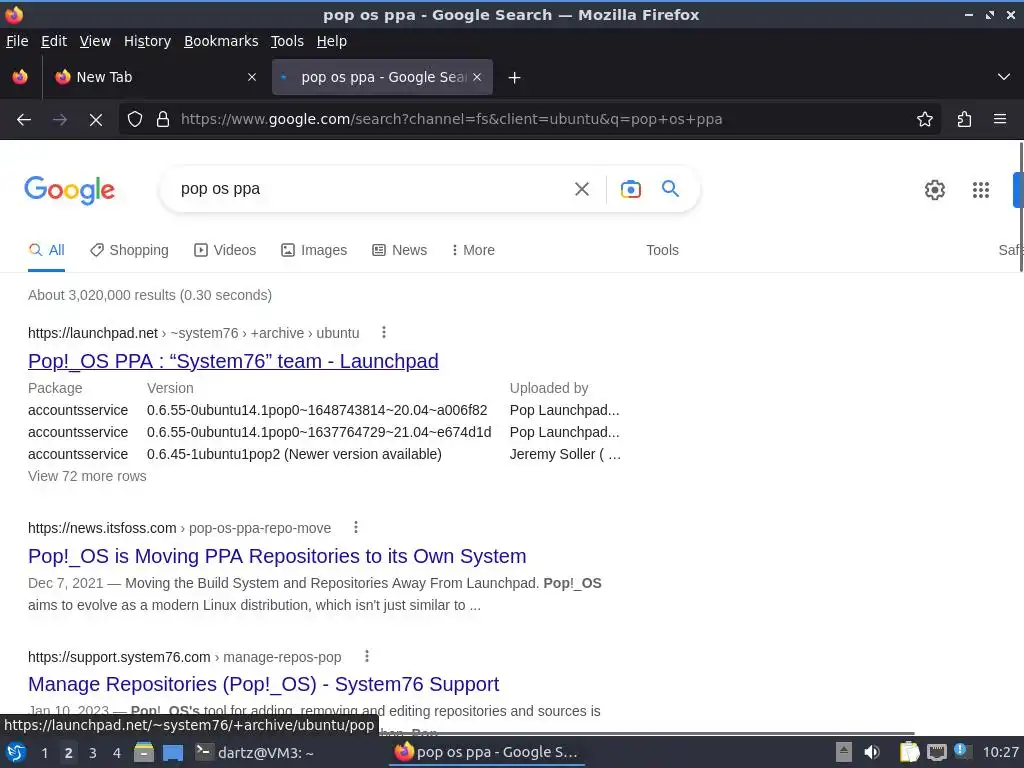Open the File menu
Screen dimensions: 1024x768
tap(17, 41)
